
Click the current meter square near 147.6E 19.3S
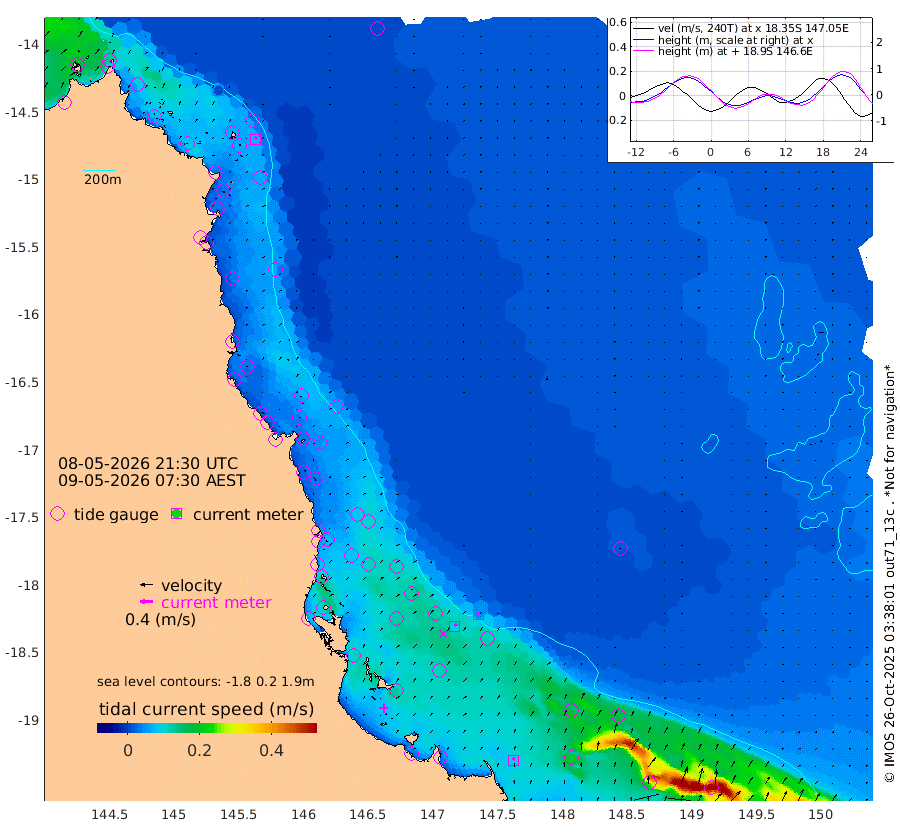point(513,761)
